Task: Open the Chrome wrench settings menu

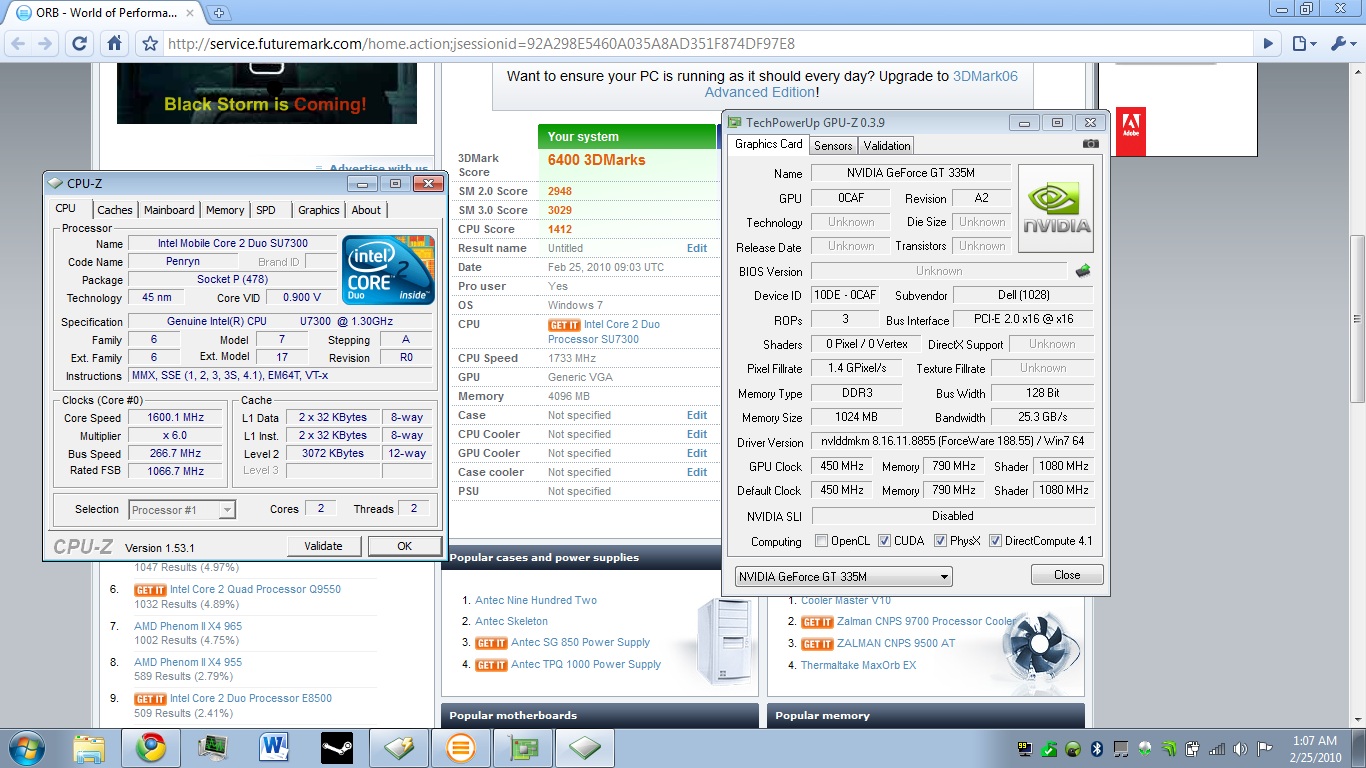Action: point(1342,44)
